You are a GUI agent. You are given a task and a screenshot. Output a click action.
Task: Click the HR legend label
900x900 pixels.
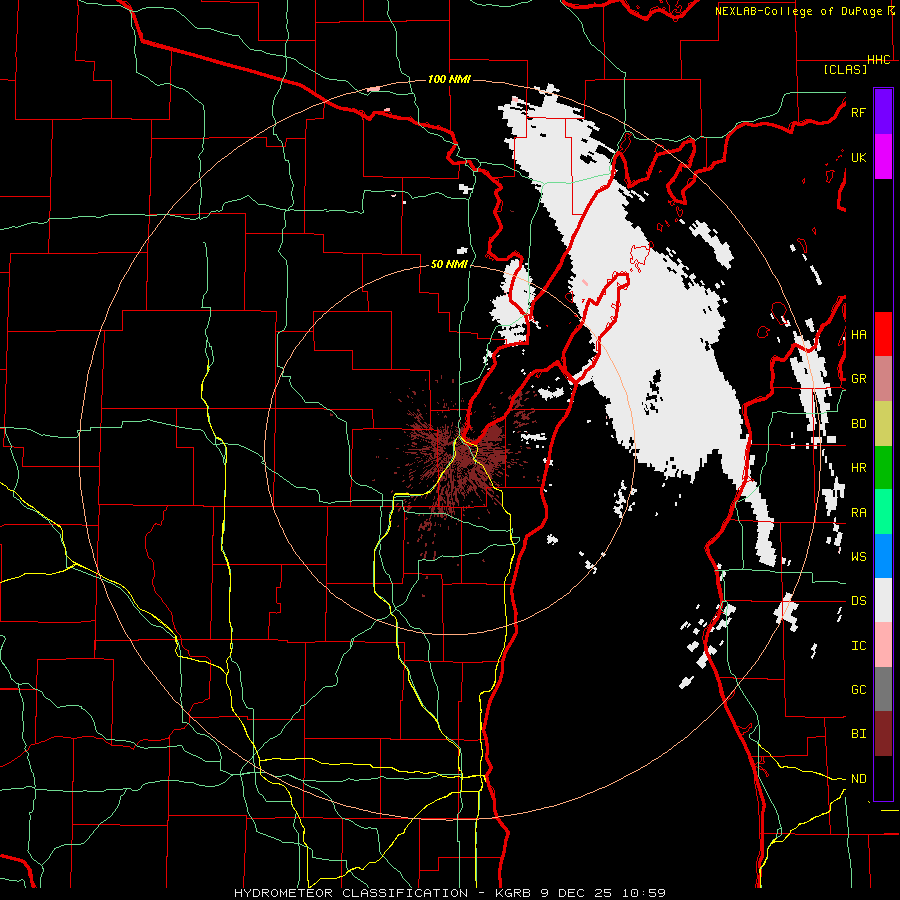coord(858,468)
